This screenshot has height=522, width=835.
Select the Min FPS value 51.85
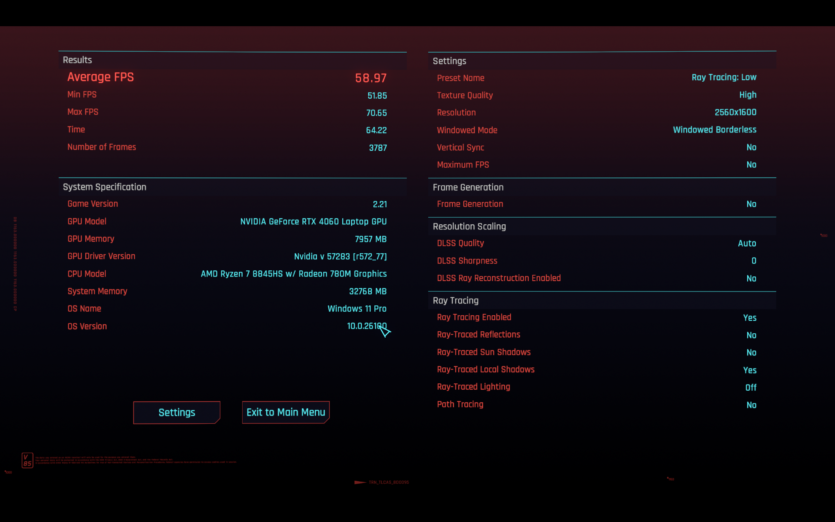377,96
